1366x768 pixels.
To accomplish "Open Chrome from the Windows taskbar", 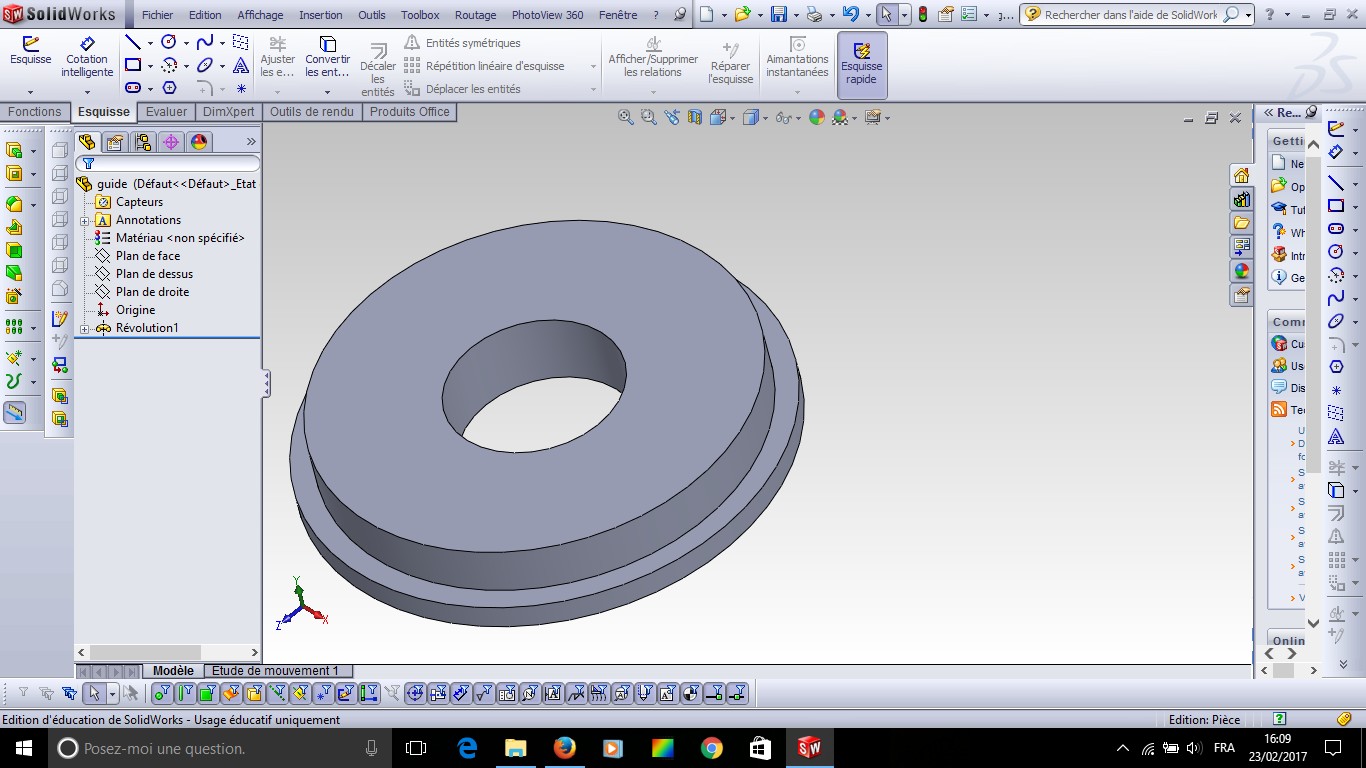I will [x=711, y=748].
